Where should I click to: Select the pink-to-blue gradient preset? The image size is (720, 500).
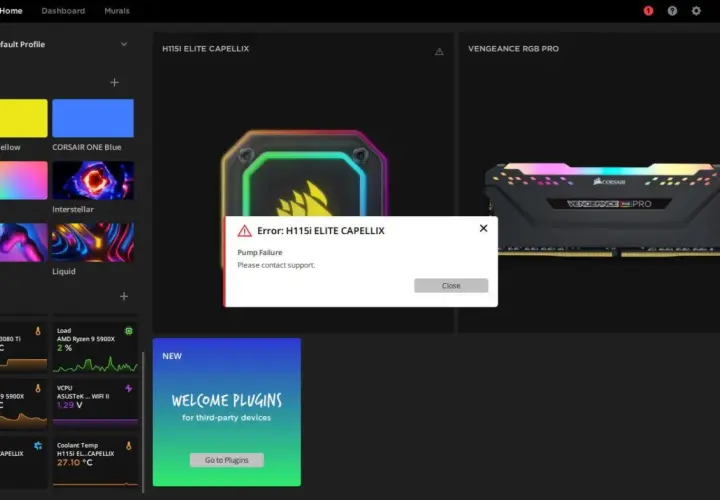23,180
